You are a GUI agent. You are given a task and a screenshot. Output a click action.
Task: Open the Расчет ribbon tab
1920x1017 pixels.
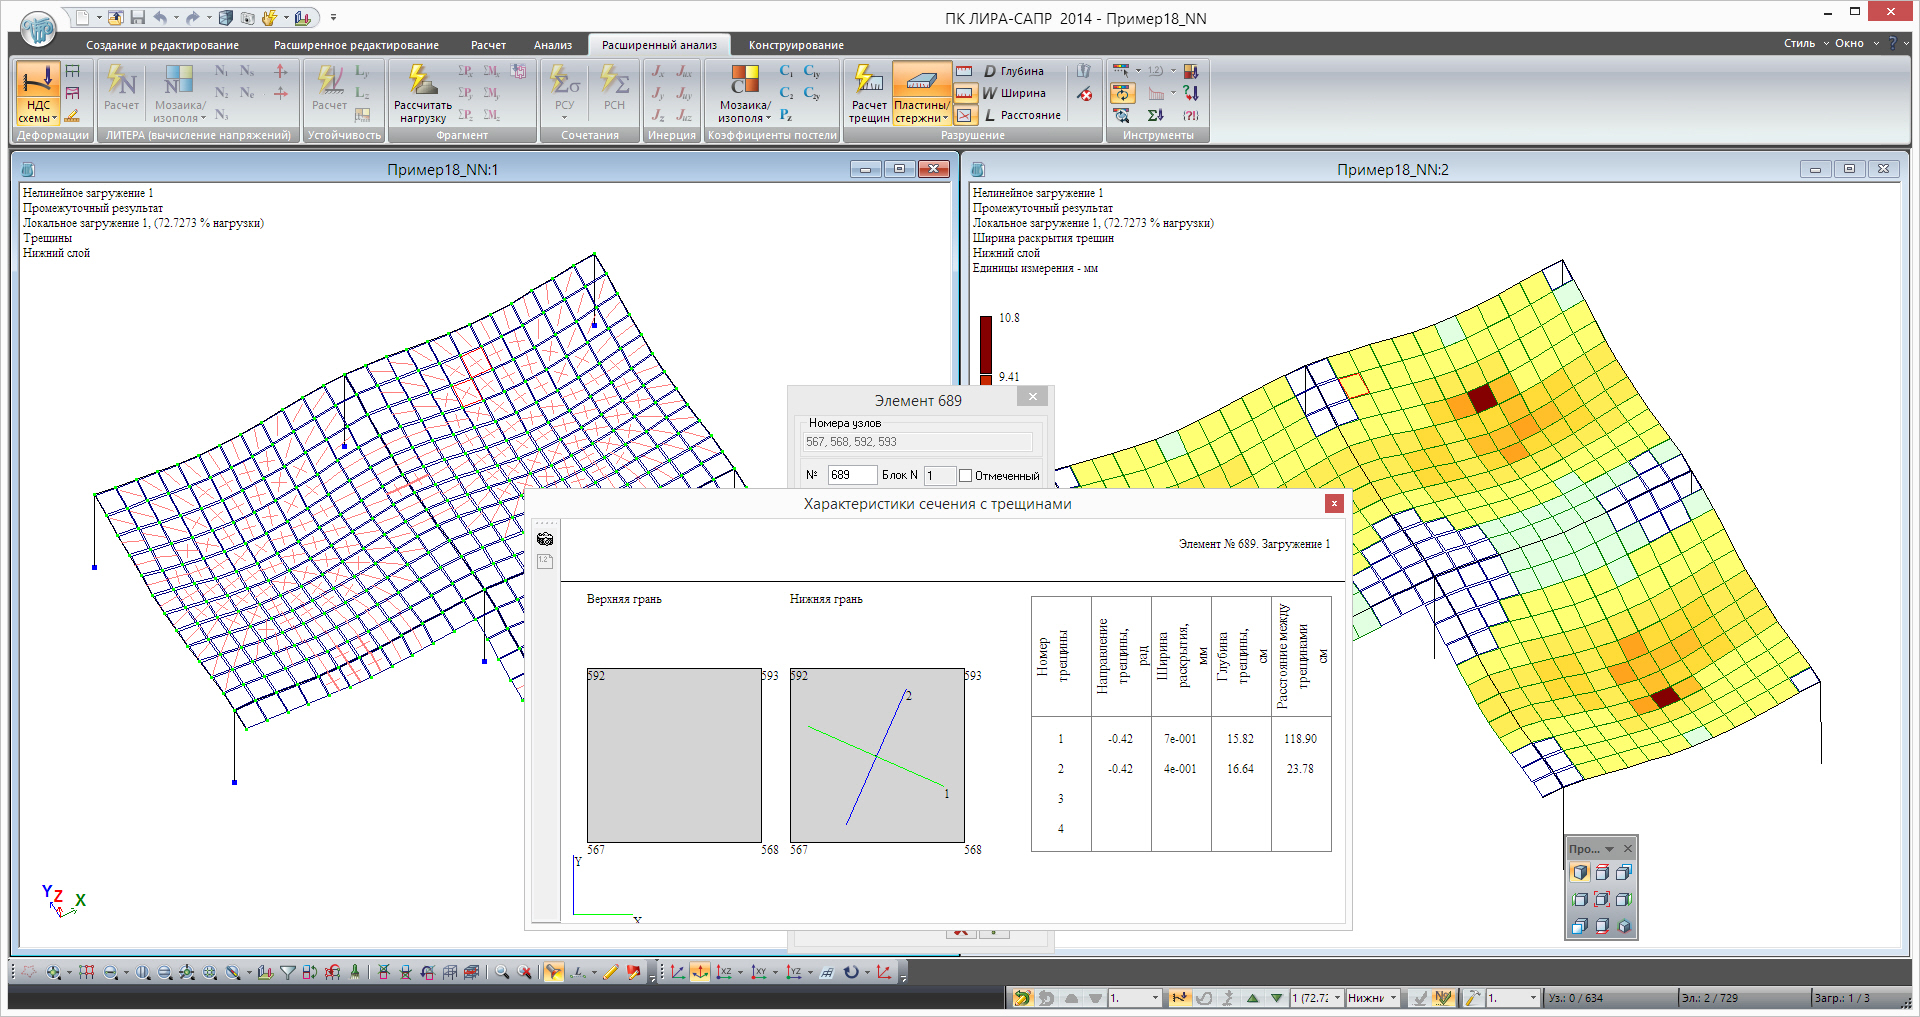pyautogui.click(x=488, y=45)
